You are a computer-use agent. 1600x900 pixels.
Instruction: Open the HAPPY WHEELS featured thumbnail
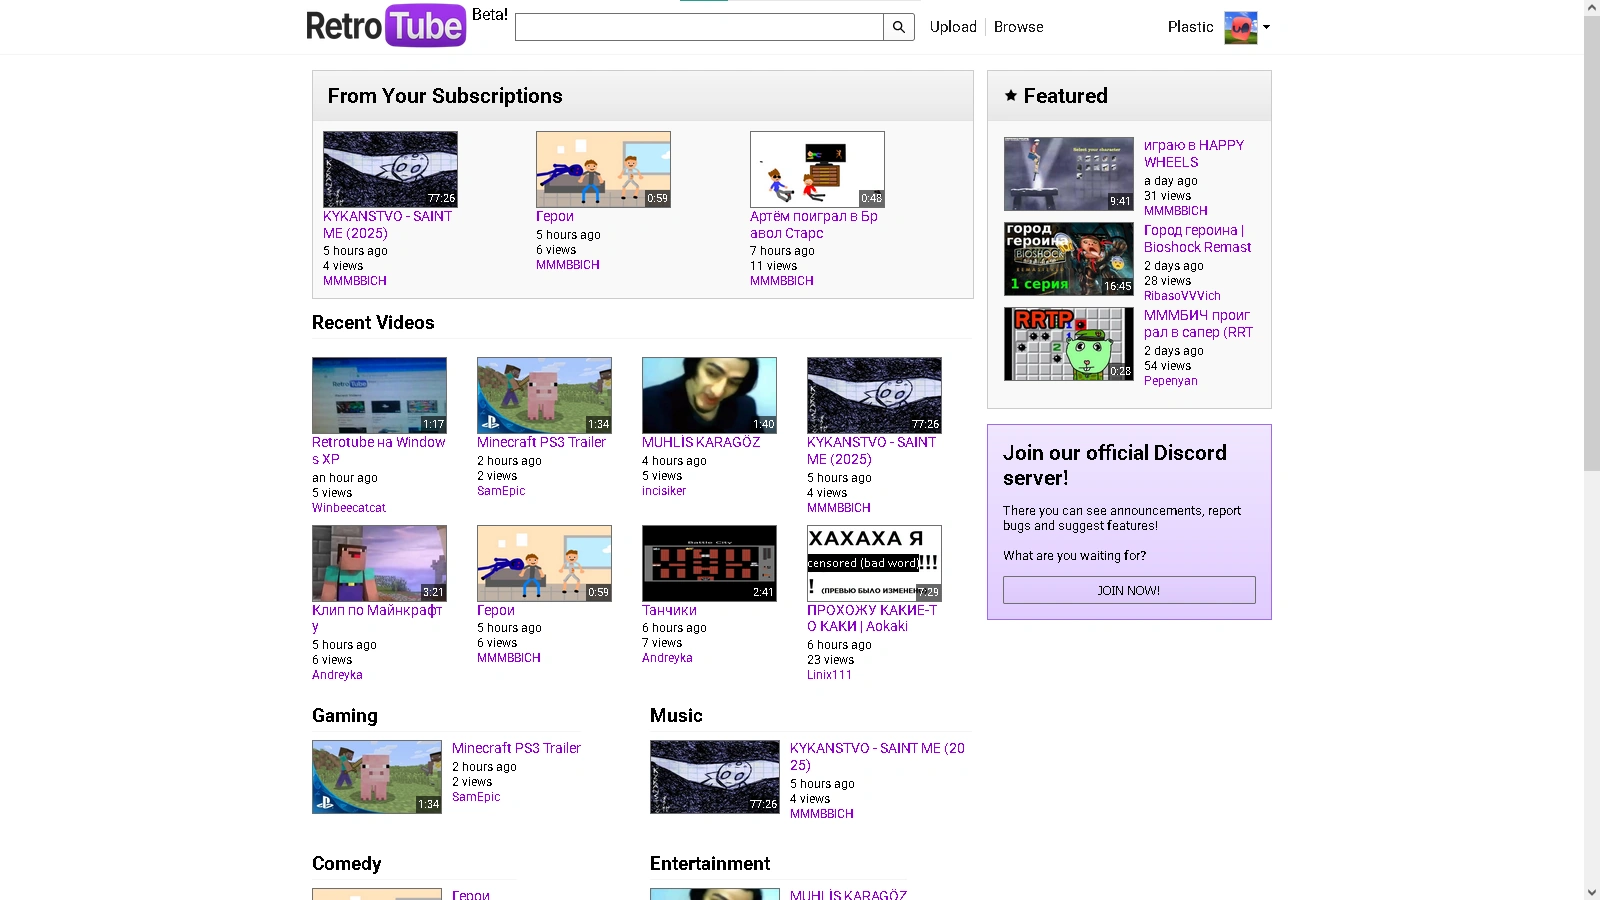(x=1069, y=174)
